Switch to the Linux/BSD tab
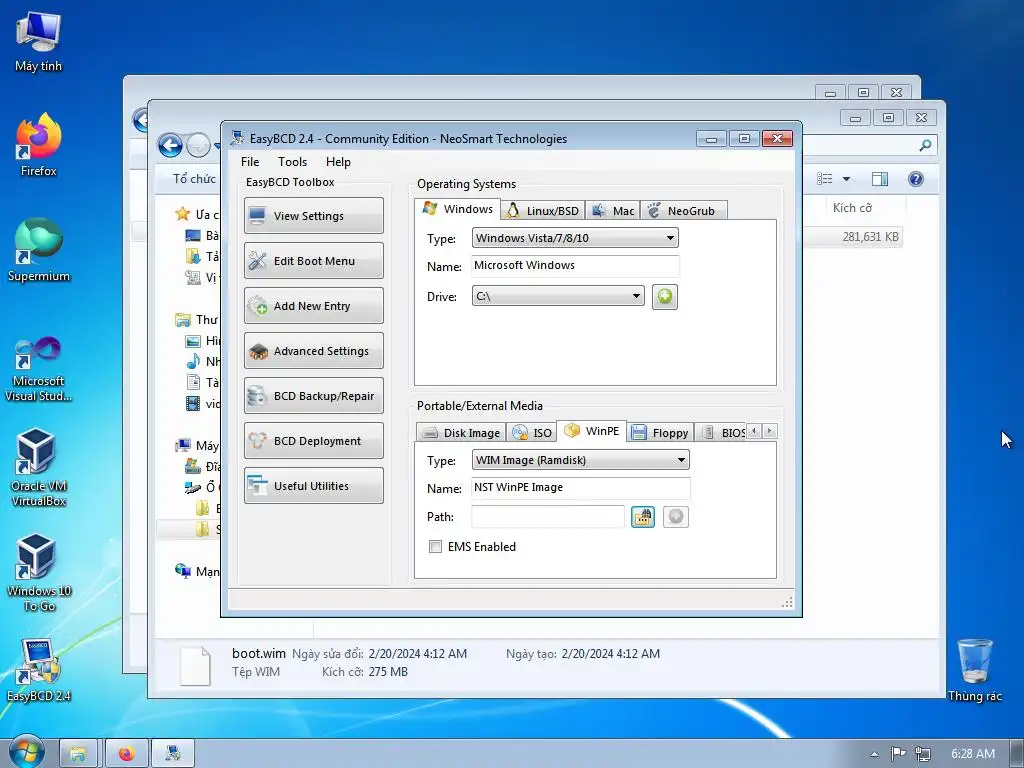 (x=543, y=210)
